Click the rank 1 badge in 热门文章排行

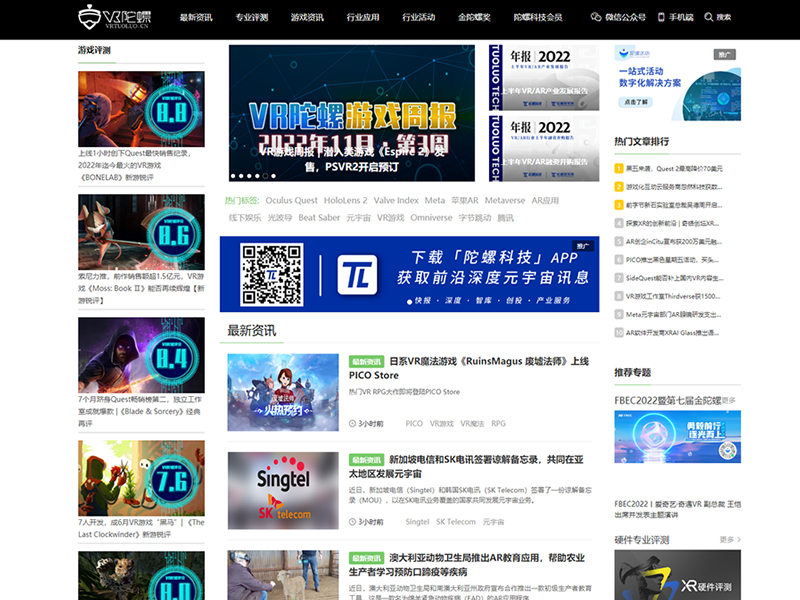click(x=619, y=168)
